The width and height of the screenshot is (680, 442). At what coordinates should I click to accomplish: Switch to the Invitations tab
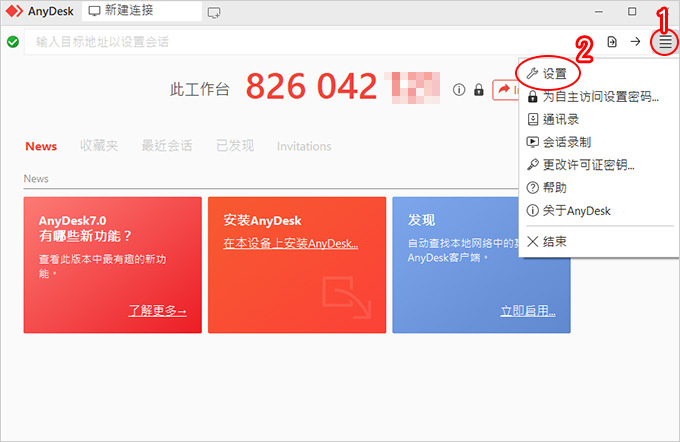click(x=304, y=146)
